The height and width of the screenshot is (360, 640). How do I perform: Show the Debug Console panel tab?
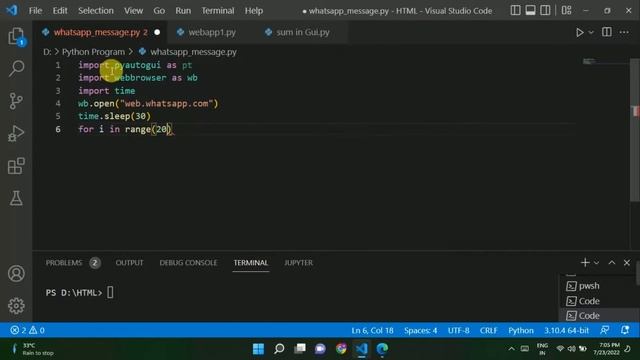point(188,263)
